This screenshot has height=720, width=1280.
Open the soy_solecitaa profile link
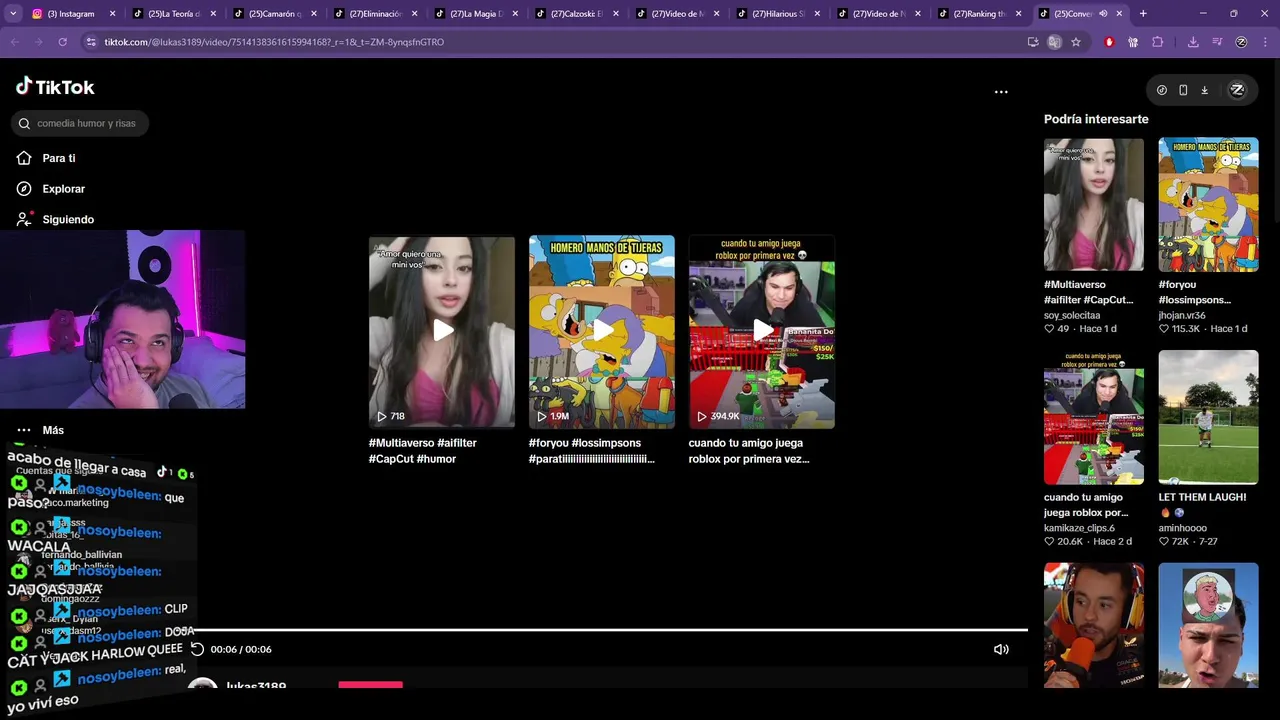(x=1072, y=315)
